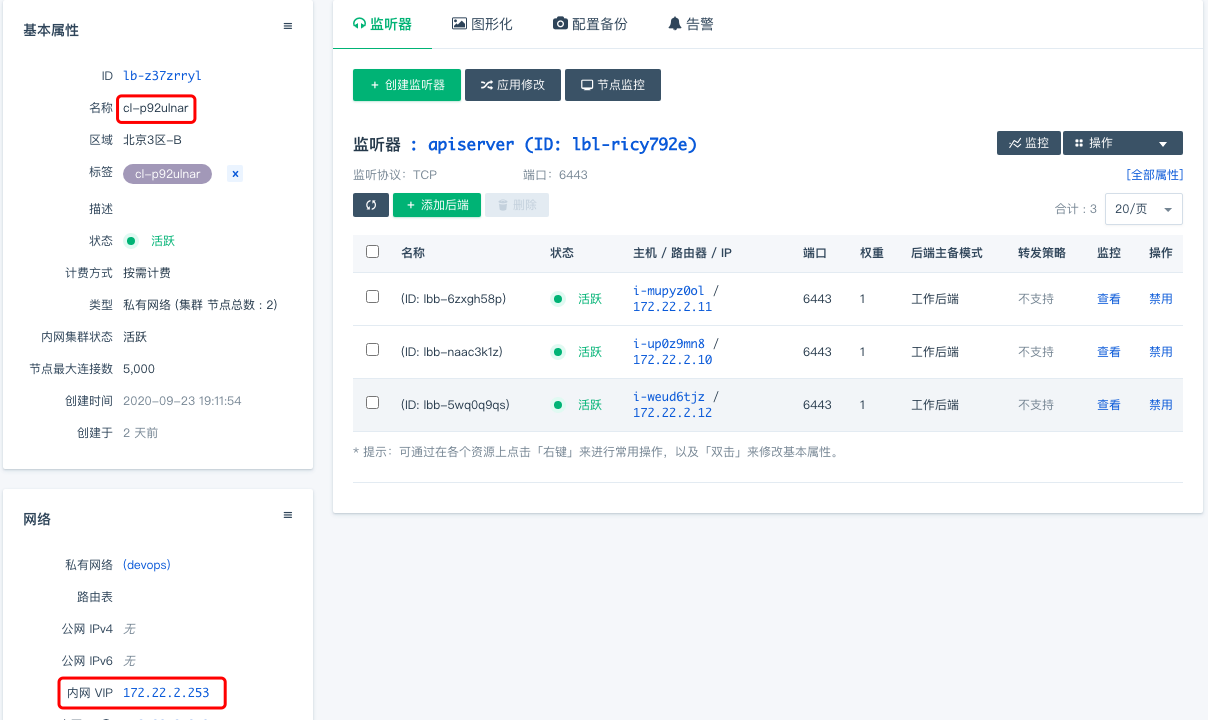
Task: Go to the 告警 alarms tab
Action: pyautogui.click(x=691, y=24)
